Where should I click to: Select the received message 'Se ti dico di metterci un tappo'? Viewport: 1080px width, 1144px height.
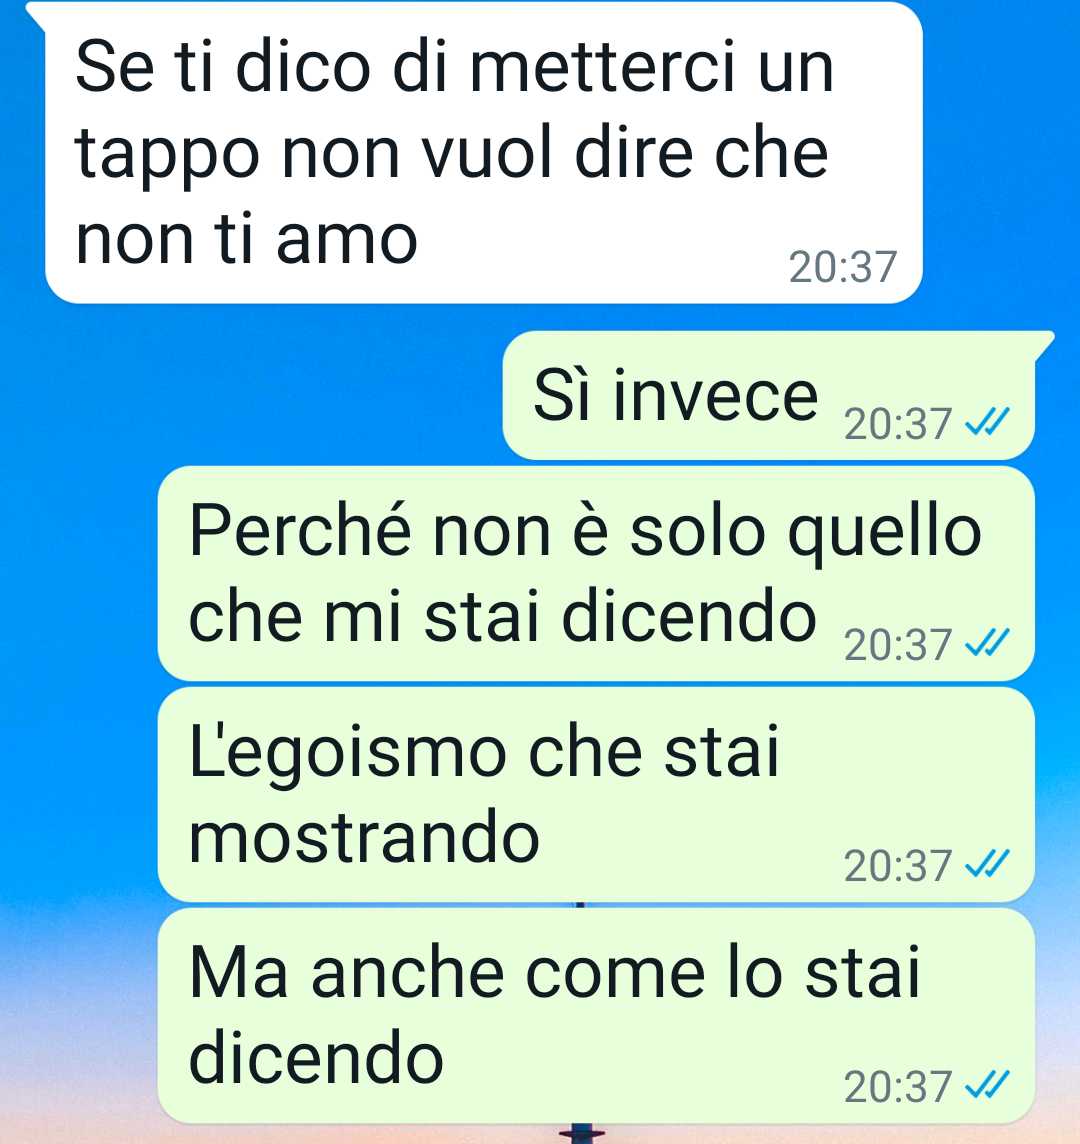click(483, 152)
